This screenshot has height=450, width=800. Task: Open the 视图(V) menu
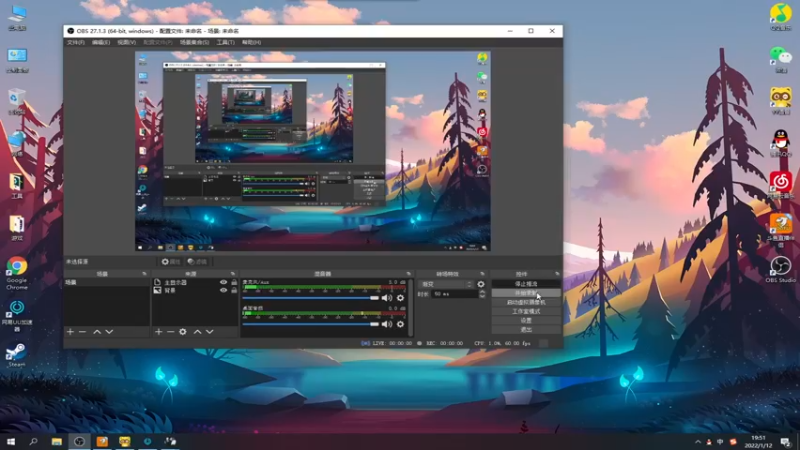pos(127,42)
